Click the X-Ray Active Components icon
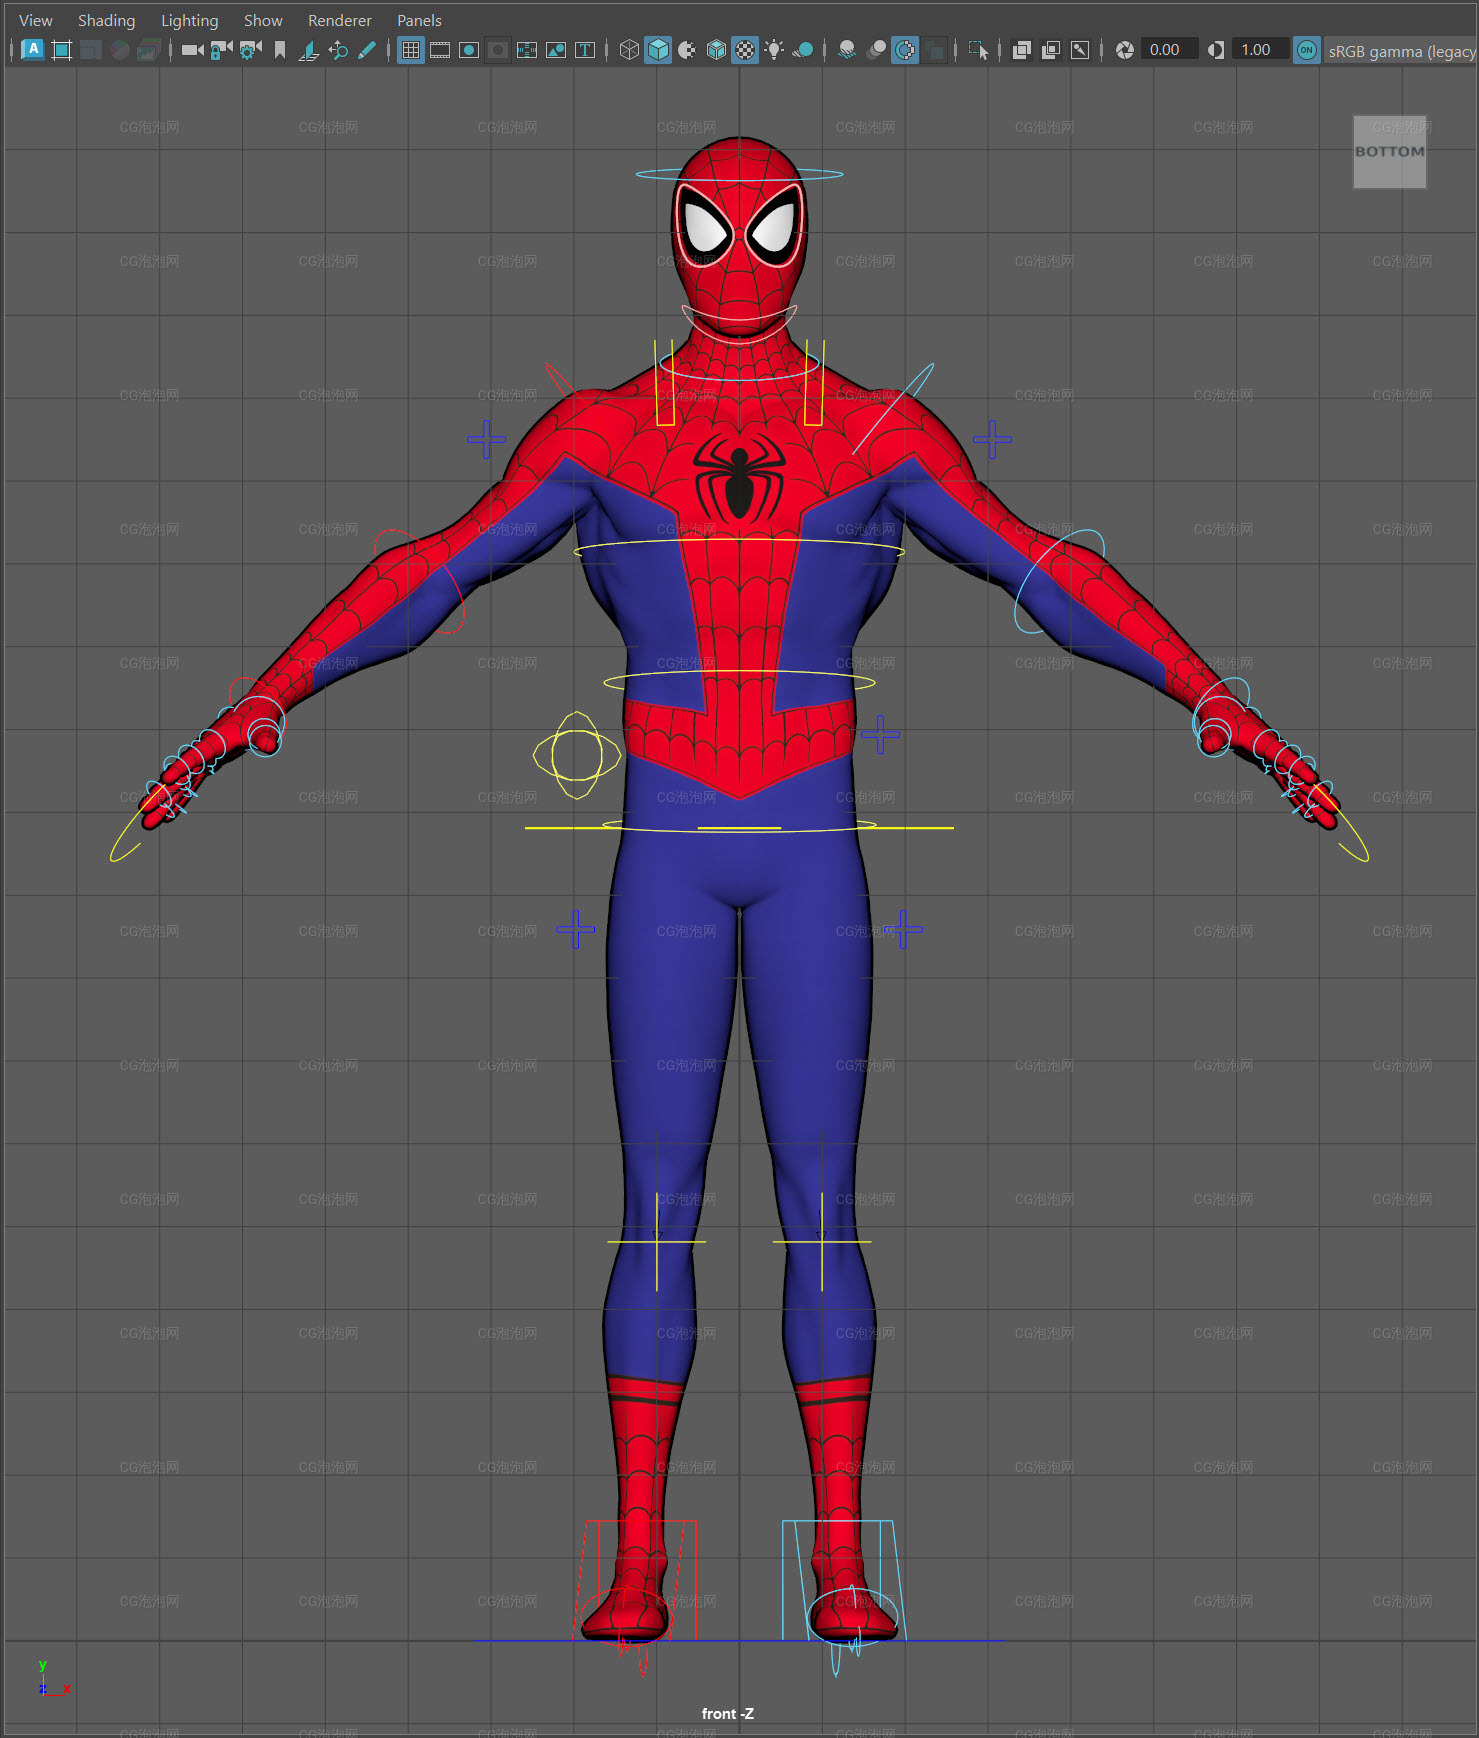 (1050, 49)
